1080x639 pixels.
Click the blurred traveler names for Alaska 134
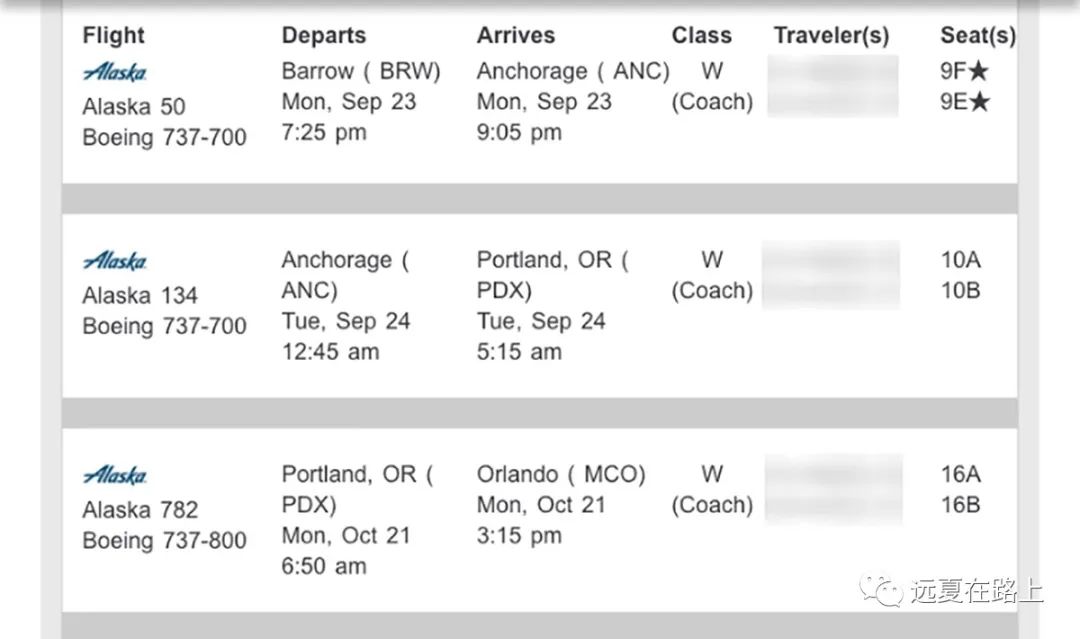(831, 274)
